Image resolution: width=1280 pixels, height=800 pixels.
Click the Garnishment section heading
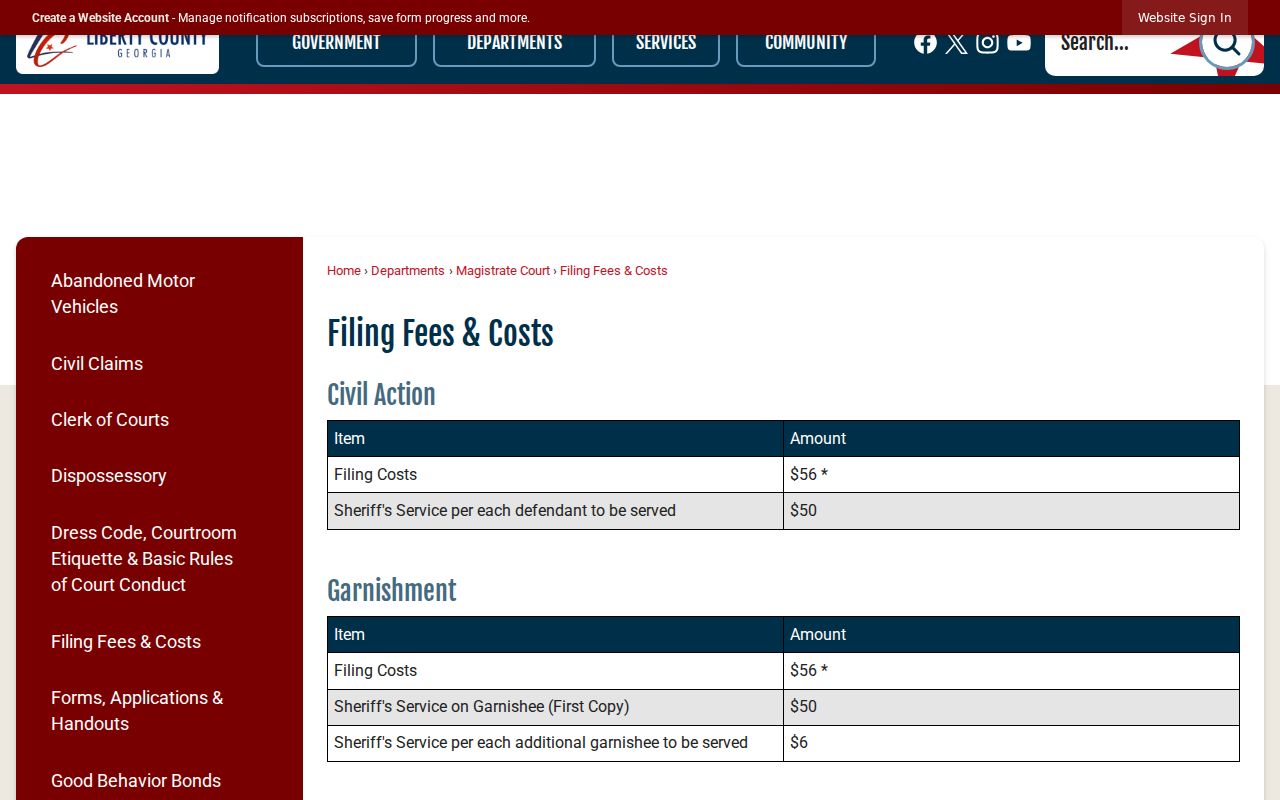click(392, 591)
